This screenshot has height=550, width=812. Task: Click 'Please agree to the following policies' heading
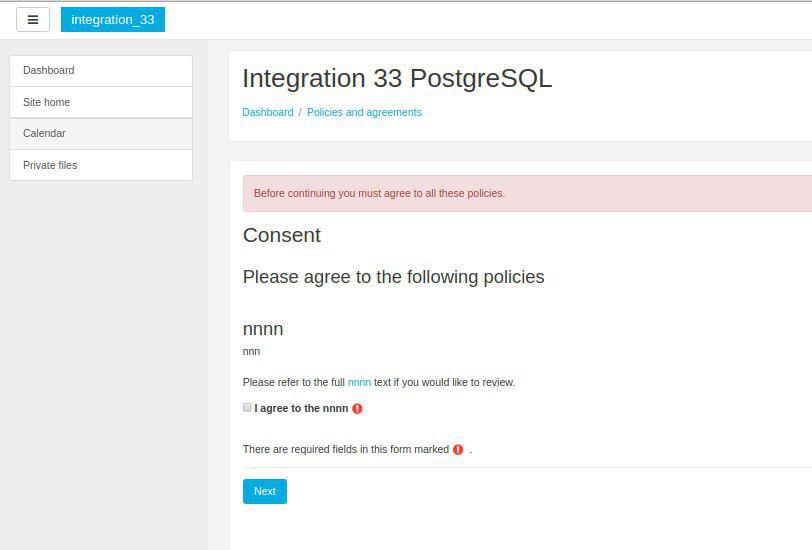click(394, 277)
